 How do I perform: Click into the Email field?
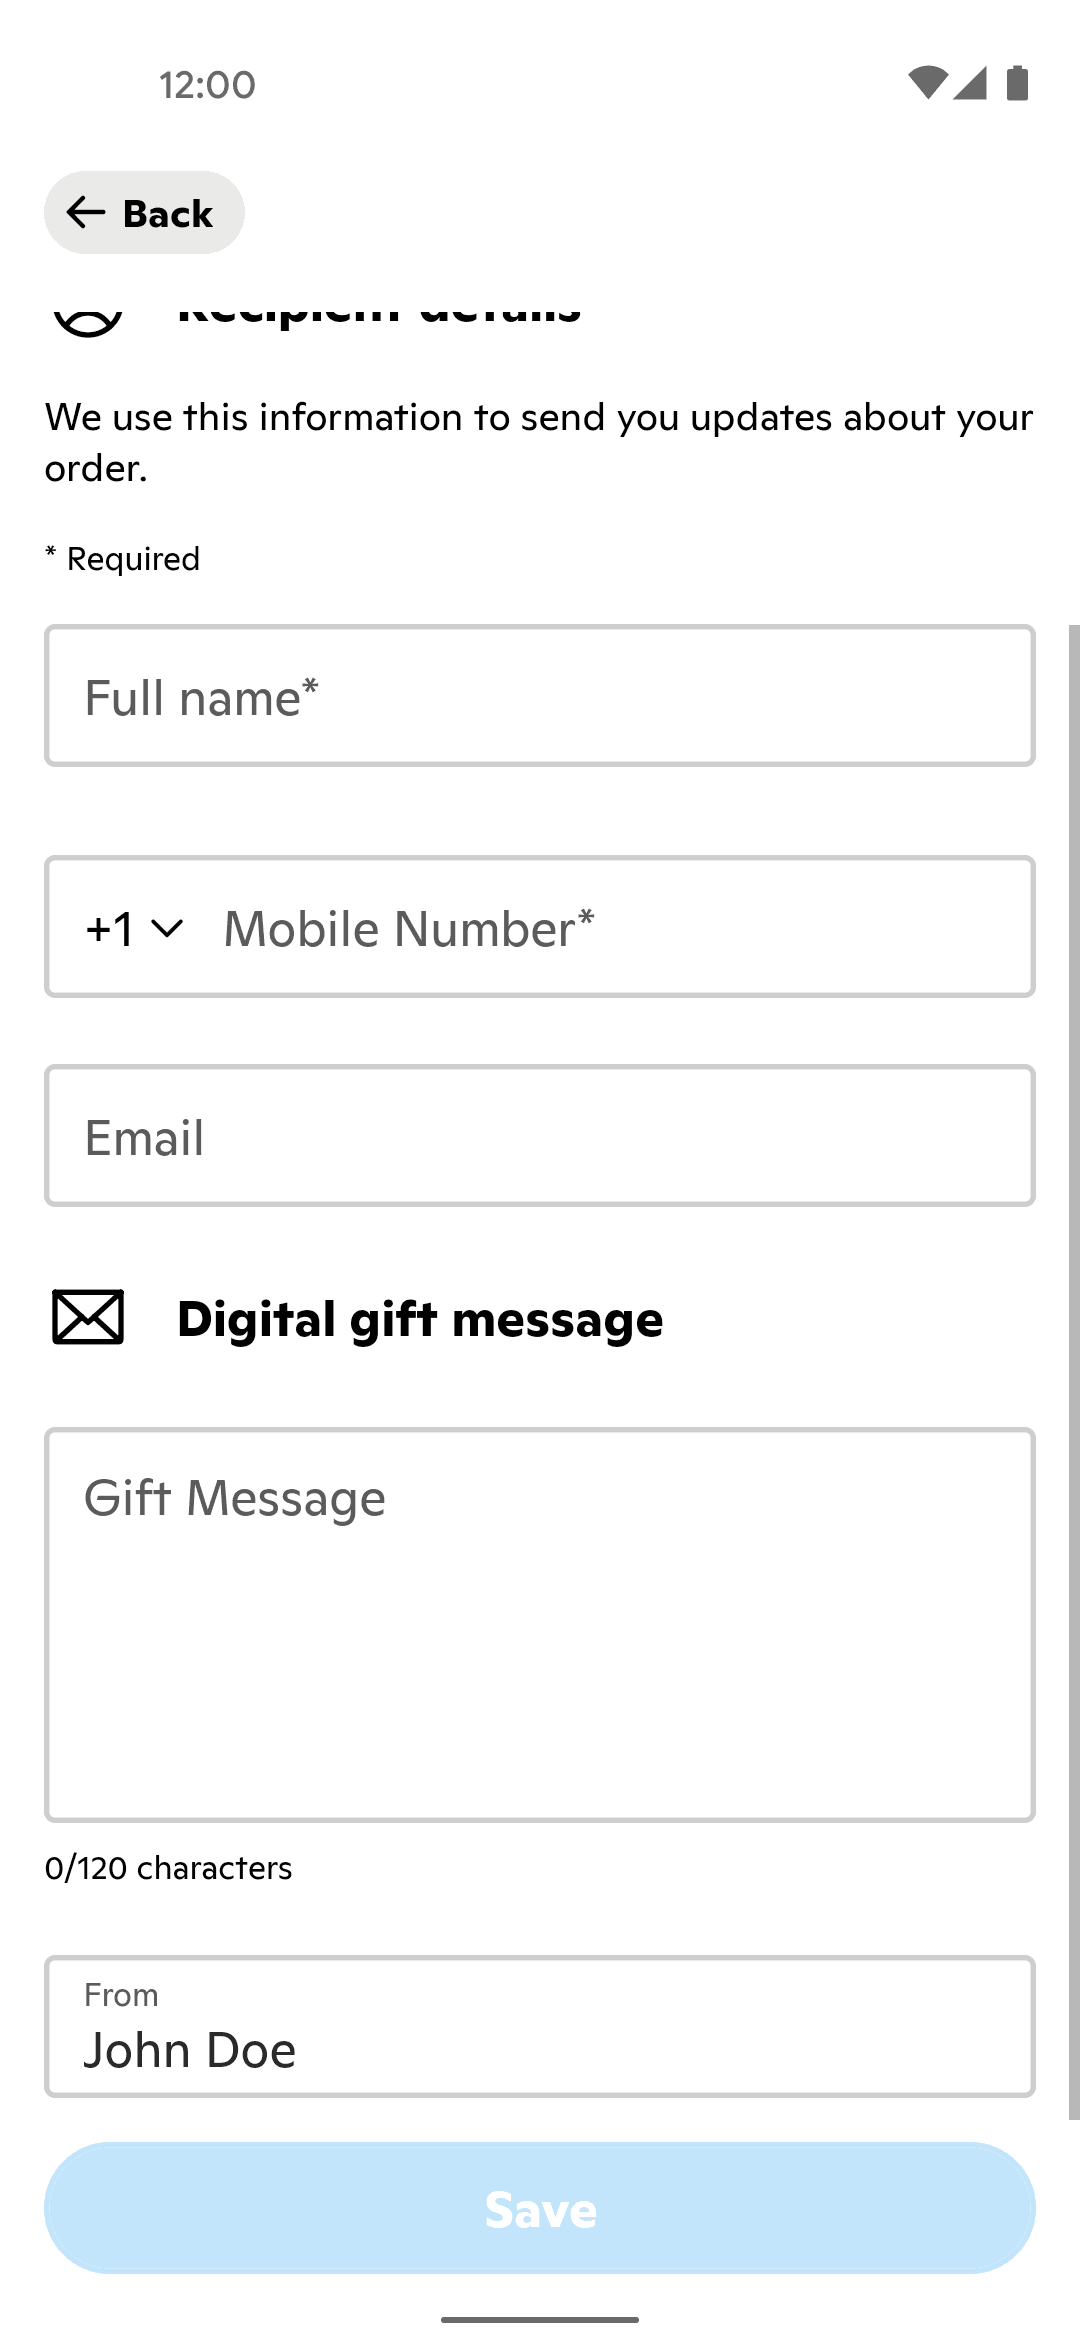[x=540, y=1136]
